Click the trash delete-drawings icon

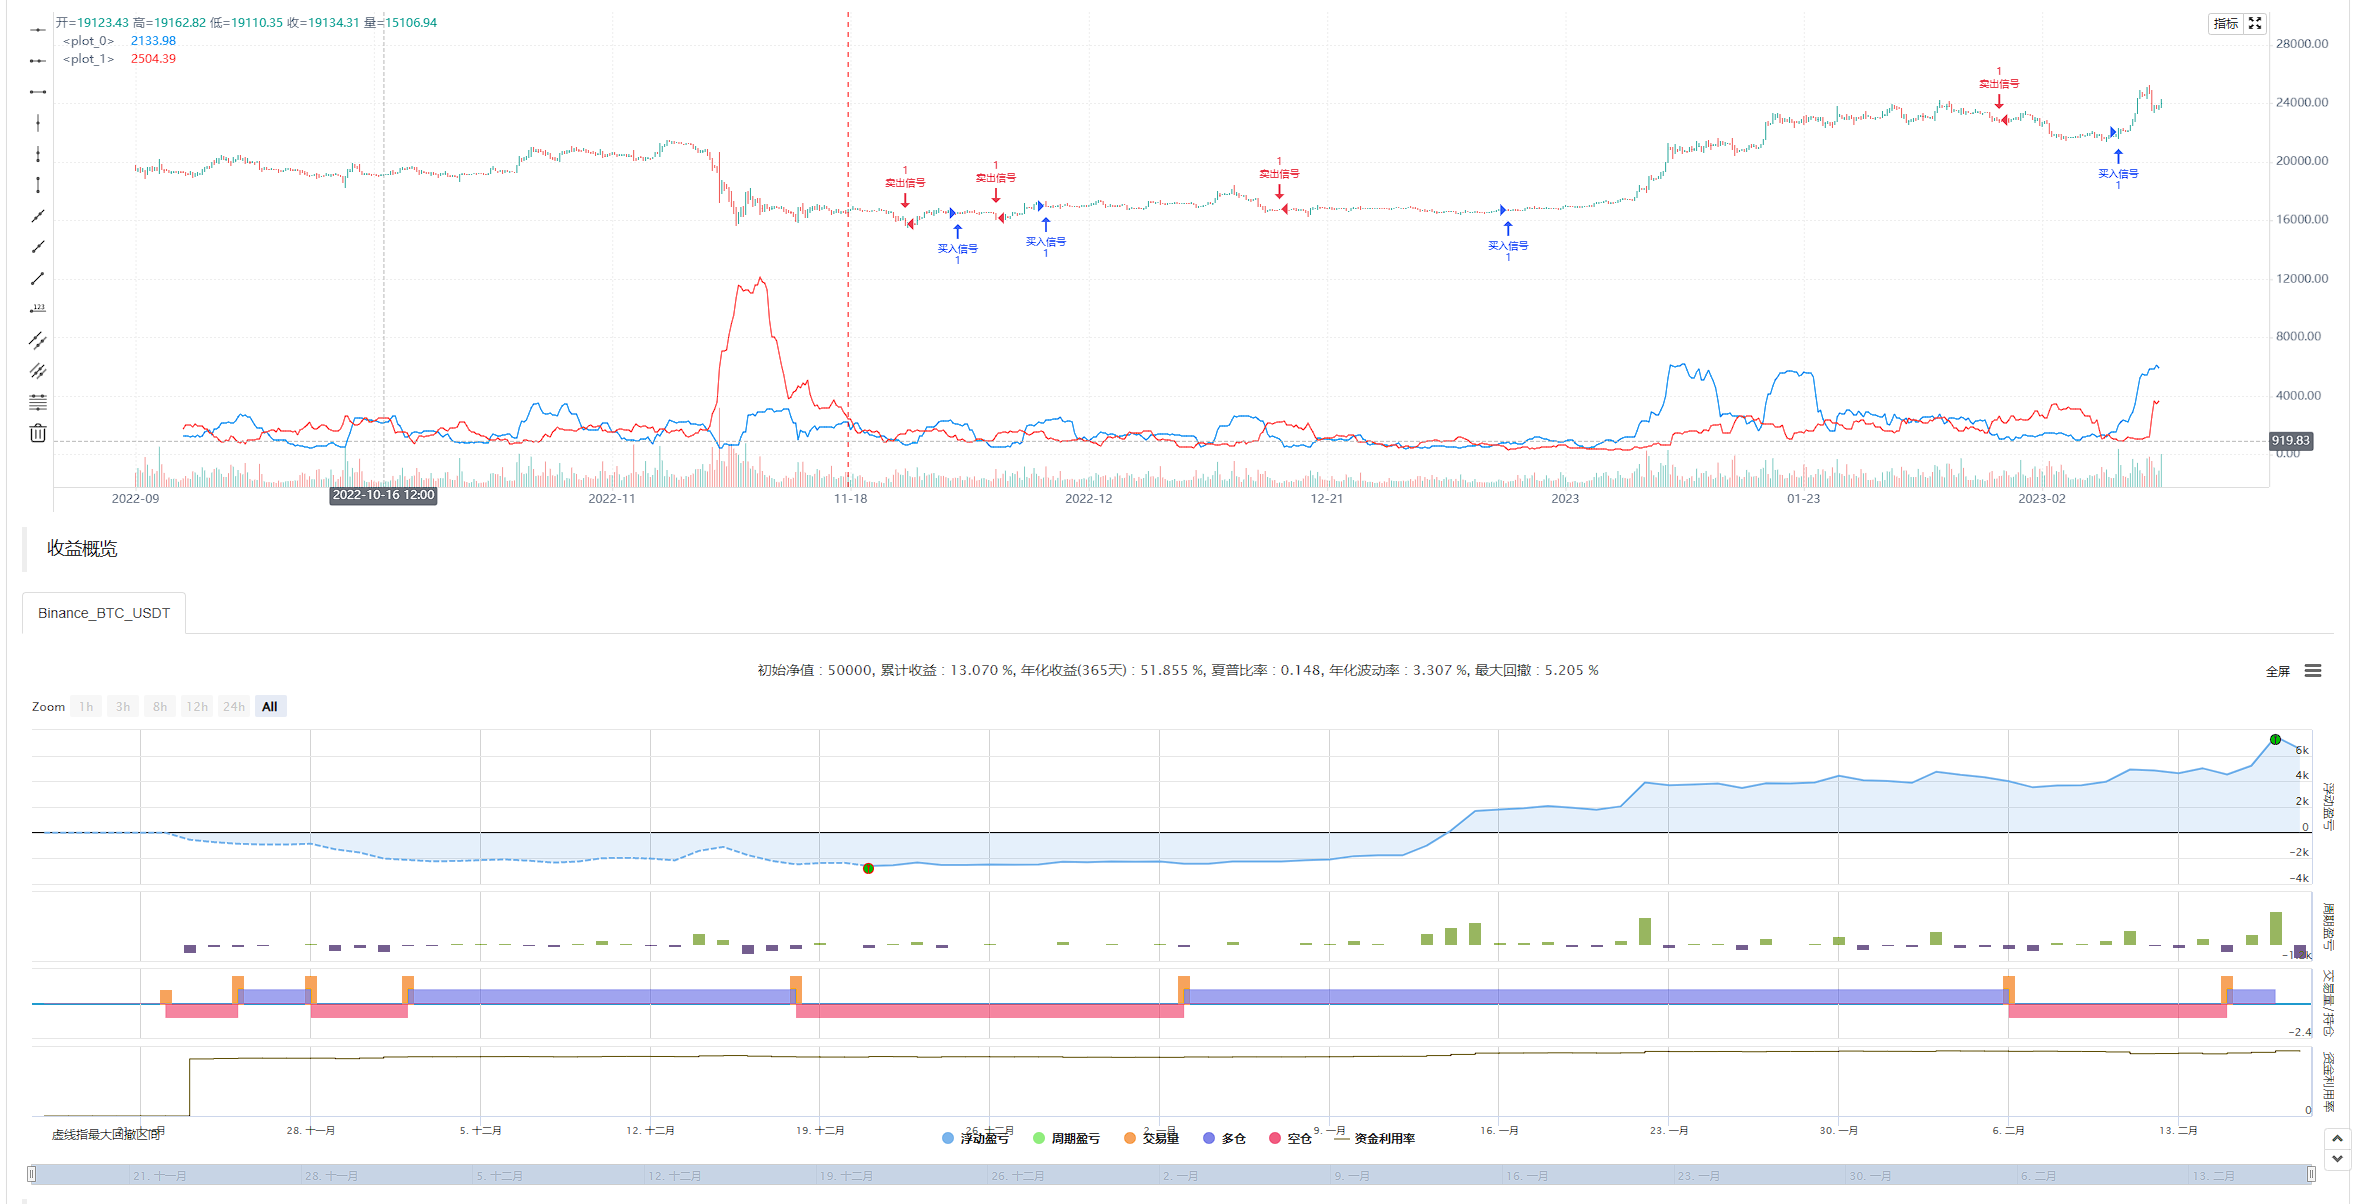(x=37, y=433)
